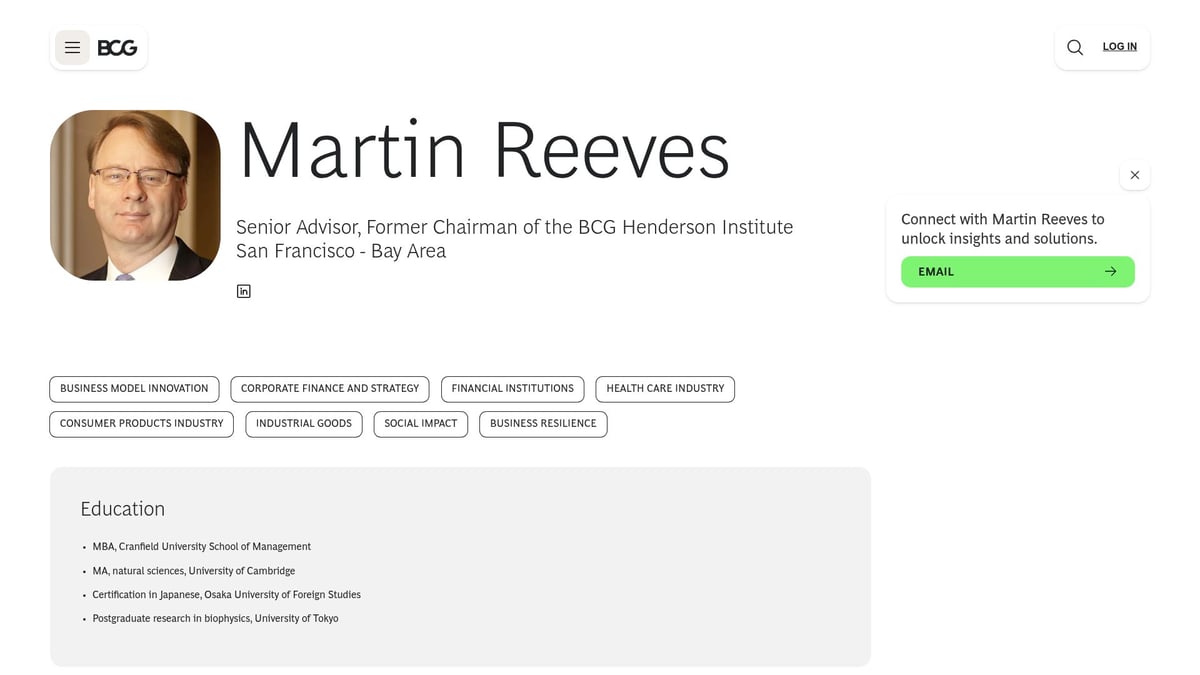The height and width of the screenshot is (675, 1200).
Task: Select the HEALTH CARE INDUSTRY tag
Action: tap(664, 389)
